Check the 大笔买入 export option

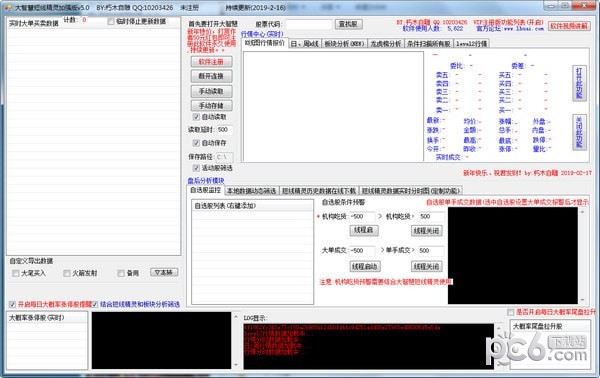(x=16, y=273)
